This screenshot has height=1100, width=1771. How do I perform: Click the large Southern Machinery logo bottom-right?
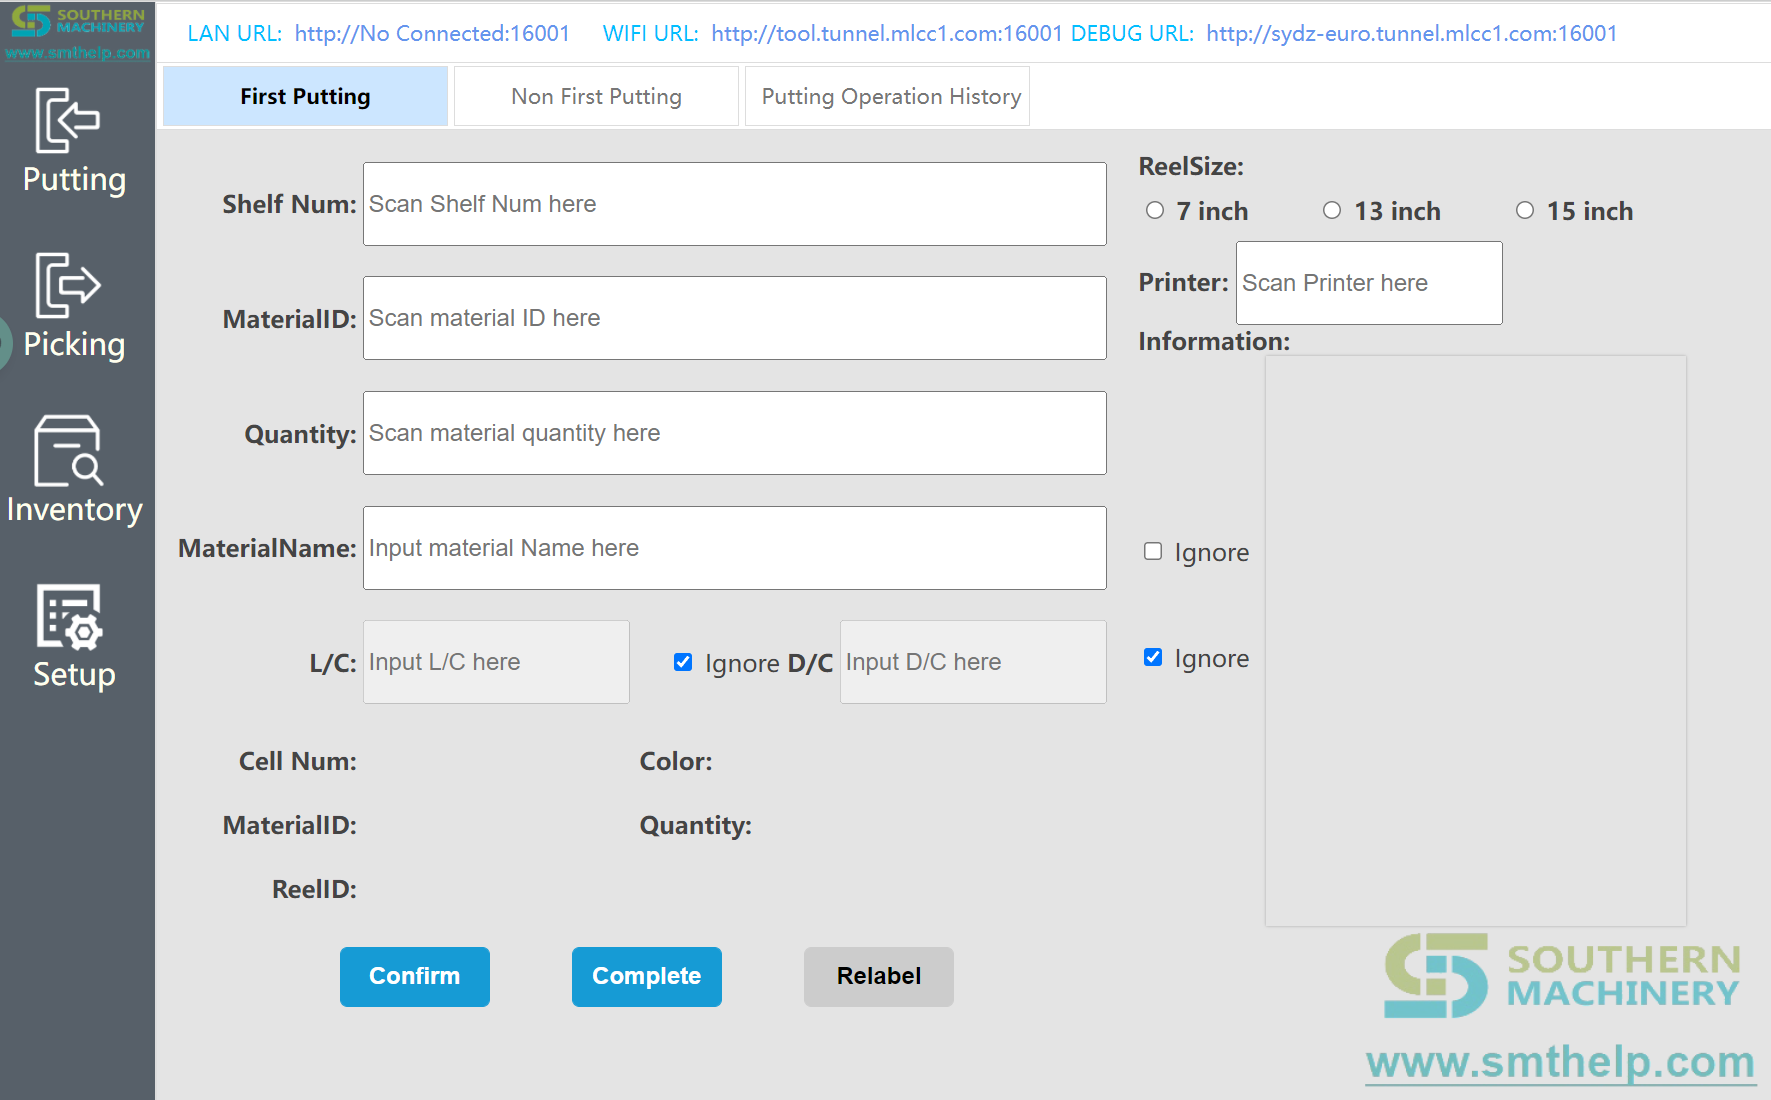pos(1561,976)
